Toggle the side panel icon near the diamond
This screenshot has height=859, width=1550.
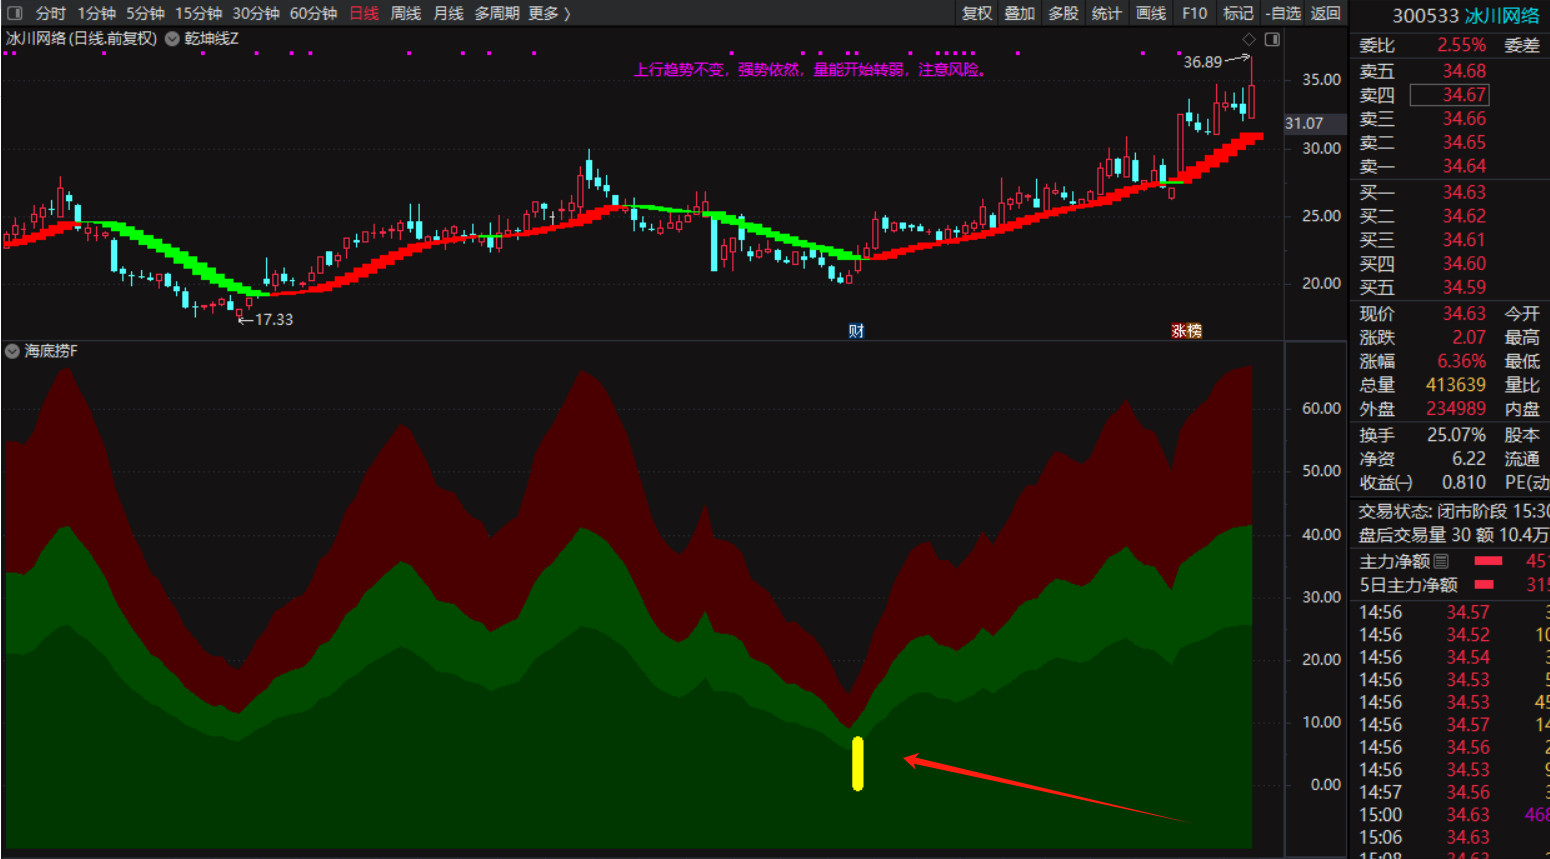coord(1272,39)
